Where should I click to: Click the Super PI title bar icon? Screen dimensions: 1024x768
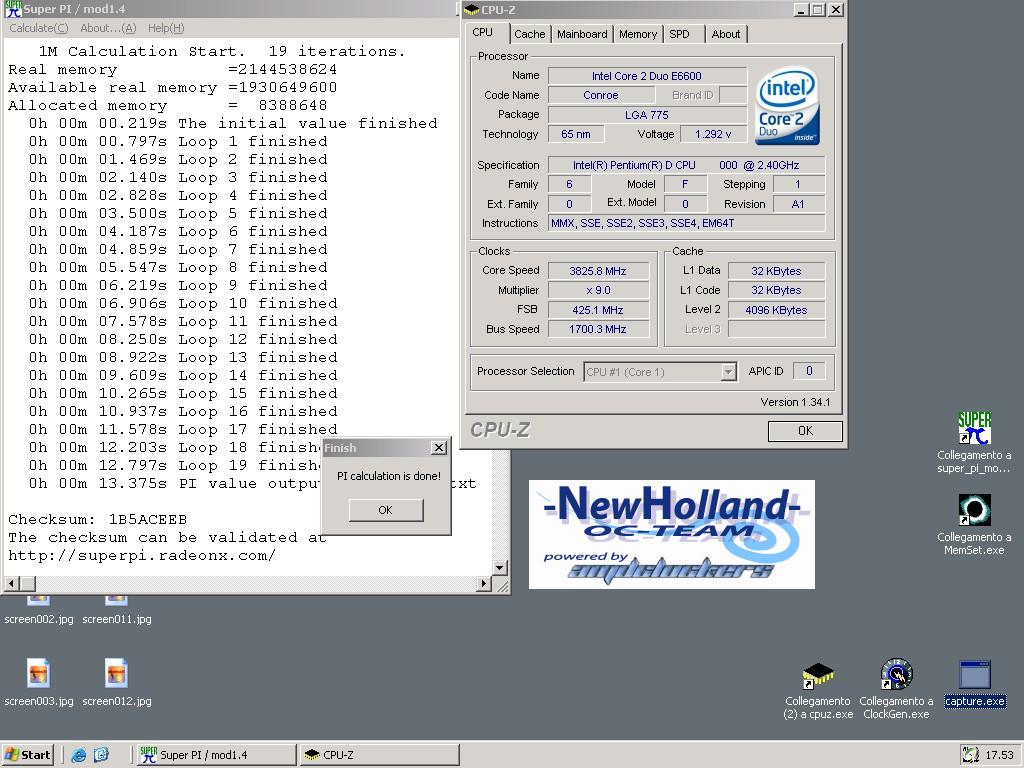pyautogui.click(x=12, y=8)
